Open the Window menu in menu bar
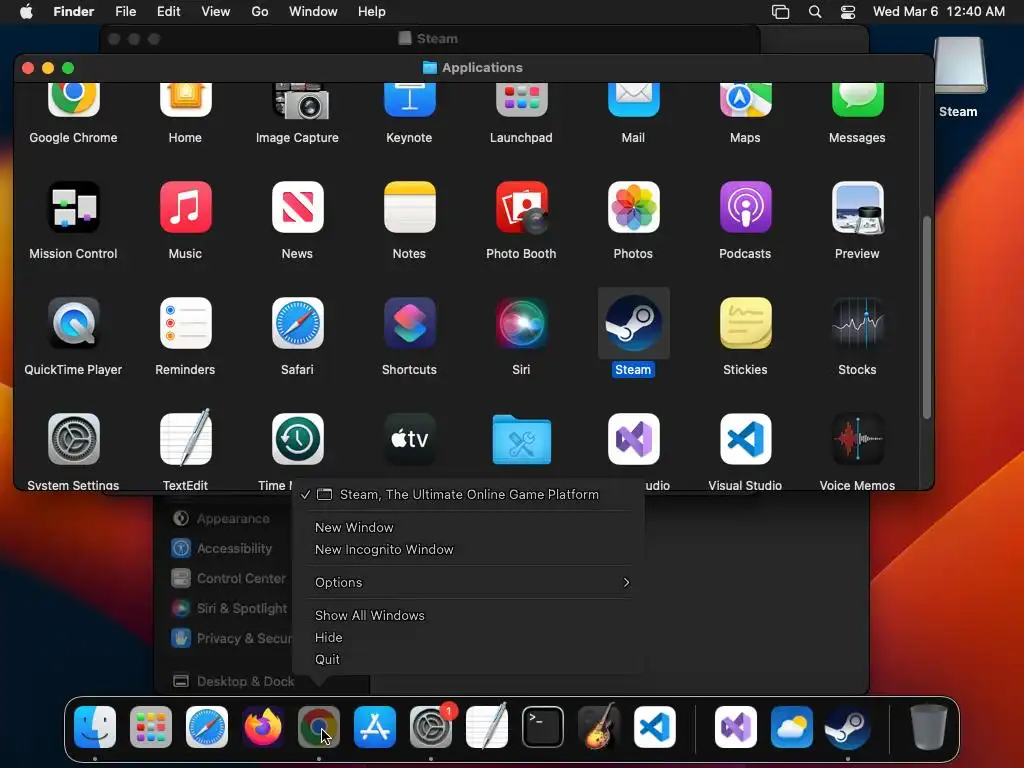 313,12
